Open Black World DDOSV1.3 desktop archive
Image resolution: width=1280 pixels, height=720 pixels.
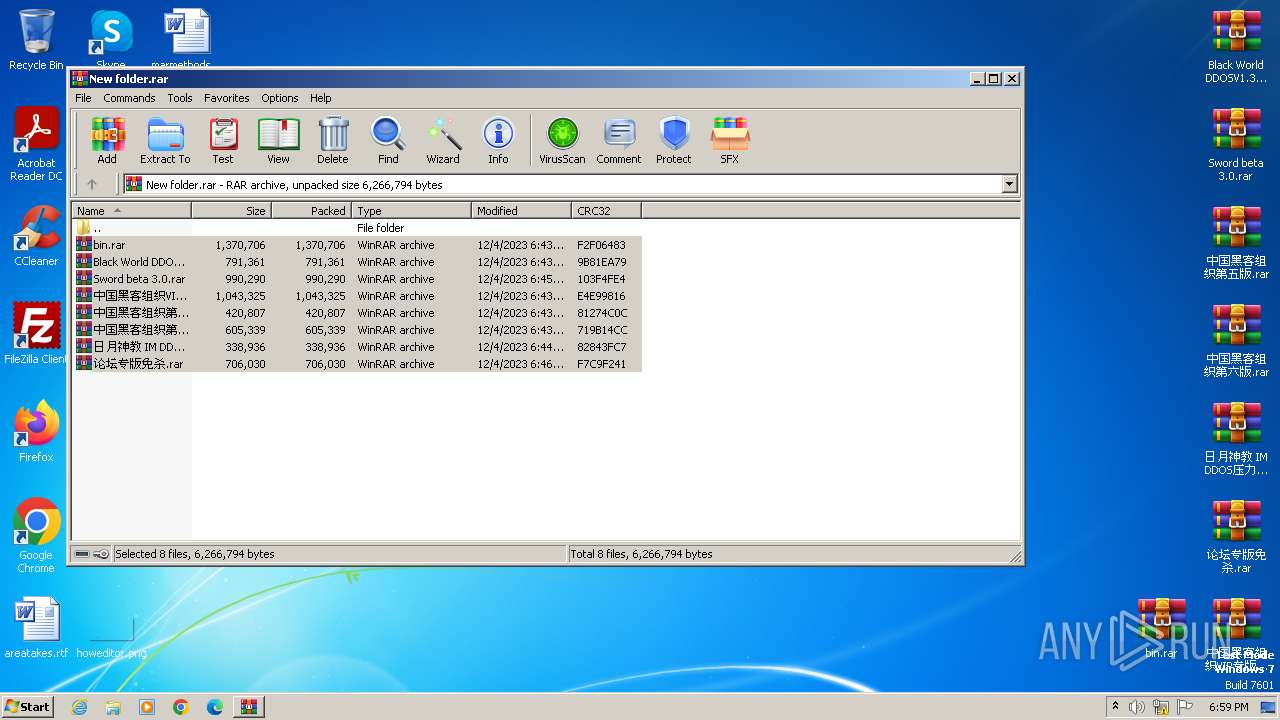1236,47
